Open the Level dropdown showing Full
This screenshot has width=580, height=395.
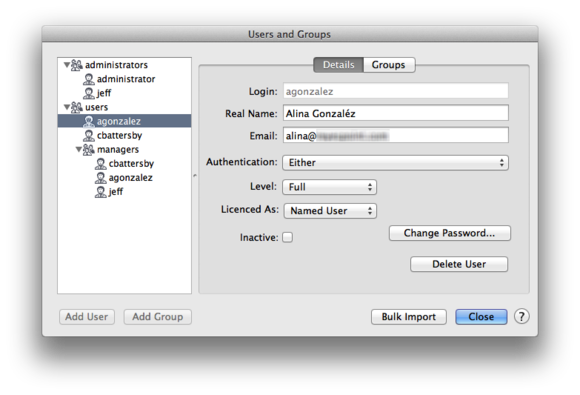point(330,187)
